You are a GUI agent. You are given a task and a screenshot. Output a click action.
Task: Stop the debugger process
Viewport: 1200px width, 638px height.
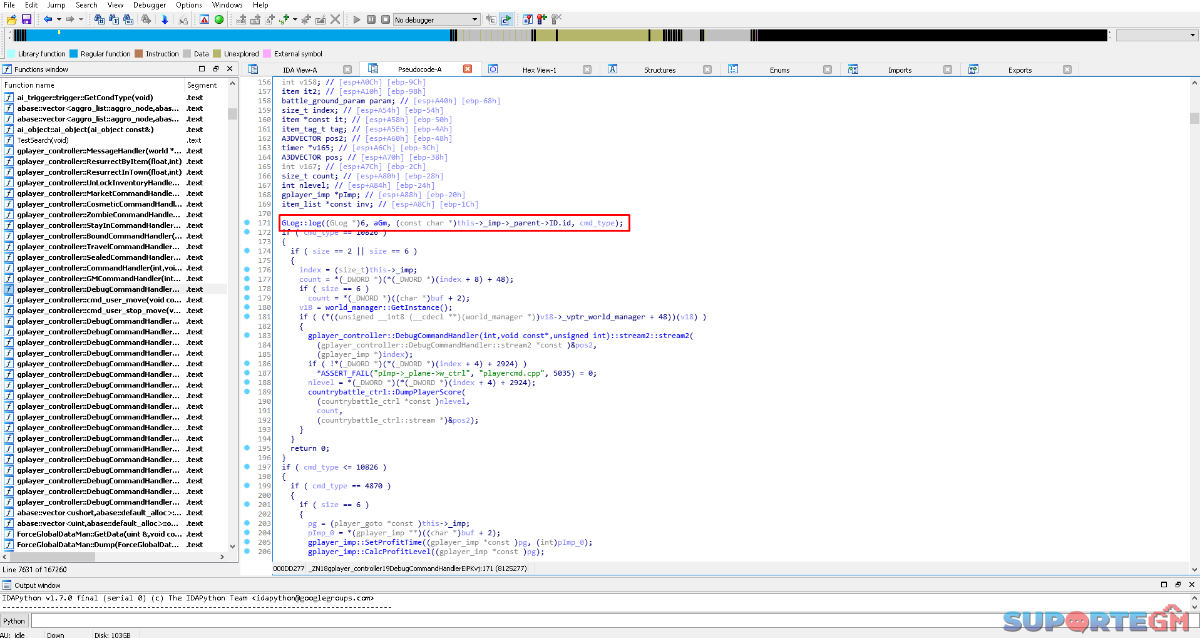[385, 19]
